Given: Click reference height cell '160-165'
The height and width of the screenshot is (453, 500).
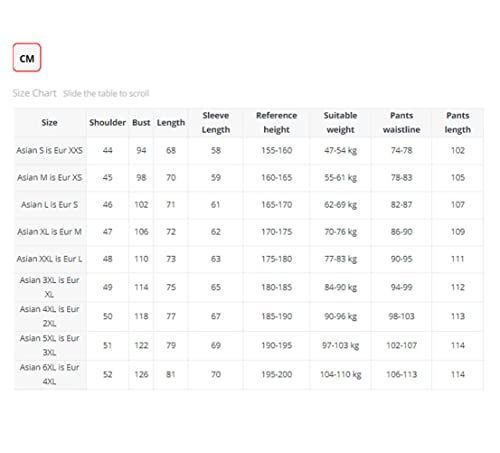Looking at the screenshot, I should pyautogui.click(x=276, y=178).
